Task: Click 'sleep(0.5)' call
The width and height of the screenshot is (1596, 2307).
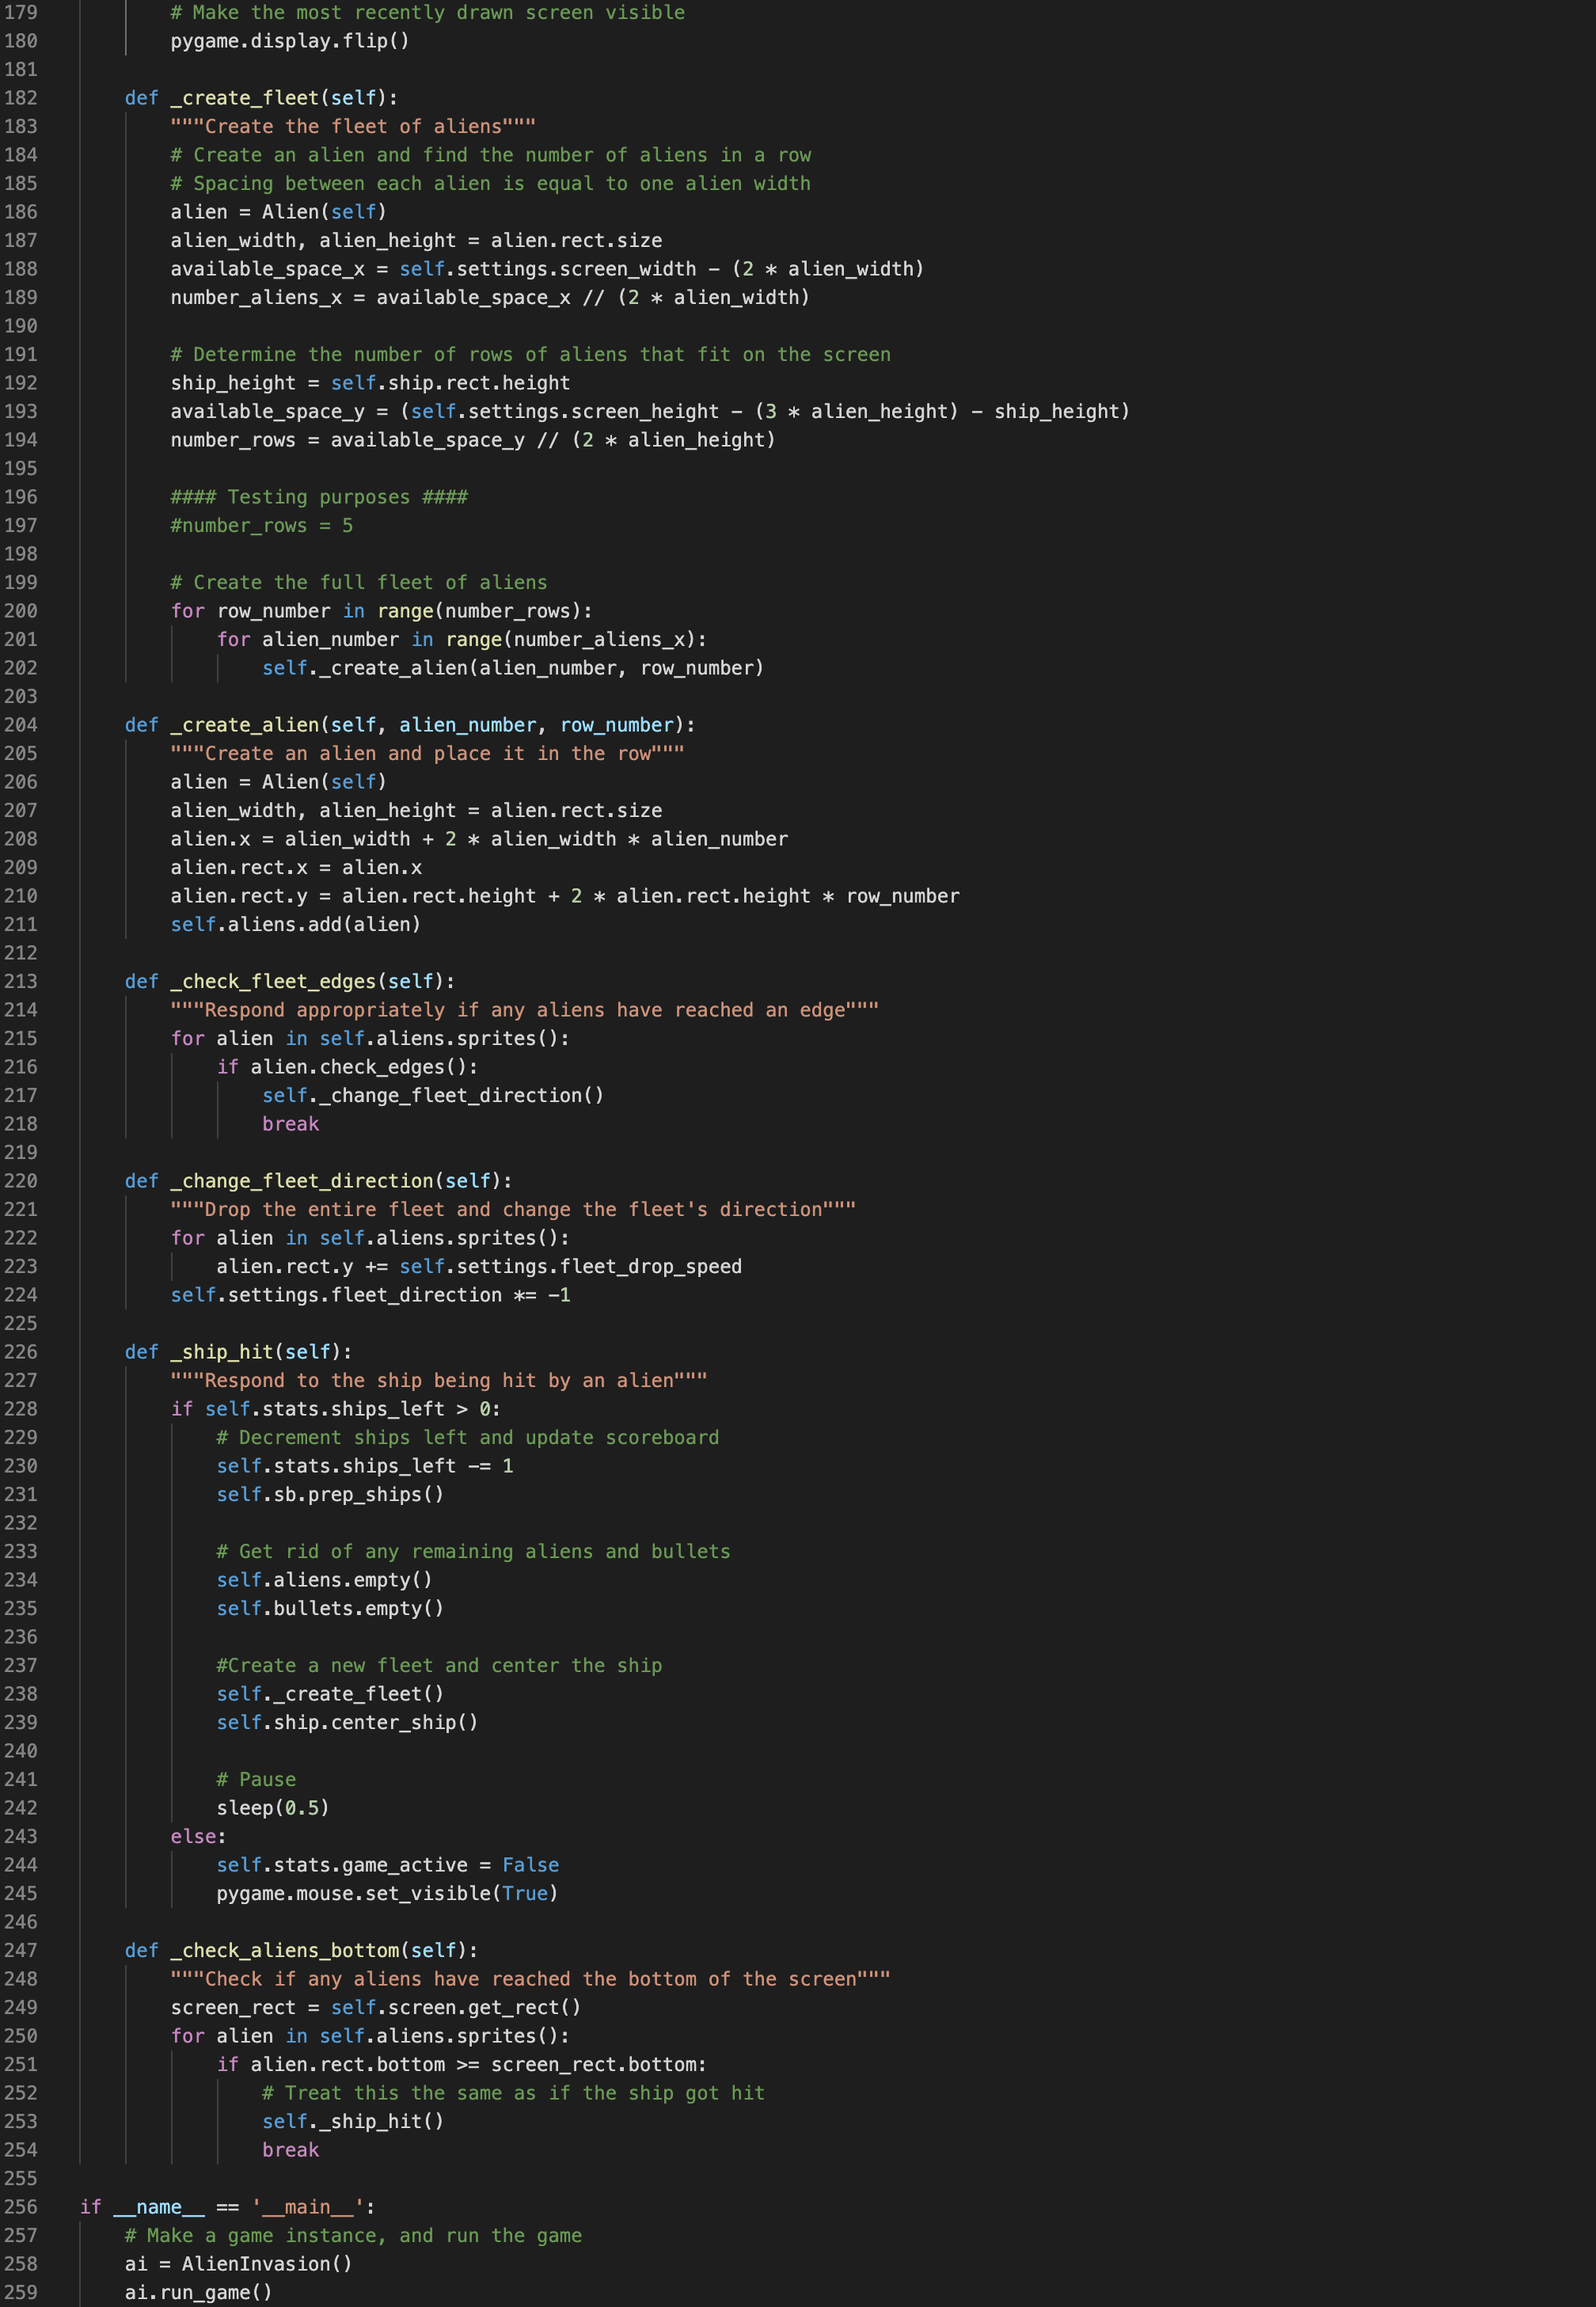Action: tap(273, 1809)
